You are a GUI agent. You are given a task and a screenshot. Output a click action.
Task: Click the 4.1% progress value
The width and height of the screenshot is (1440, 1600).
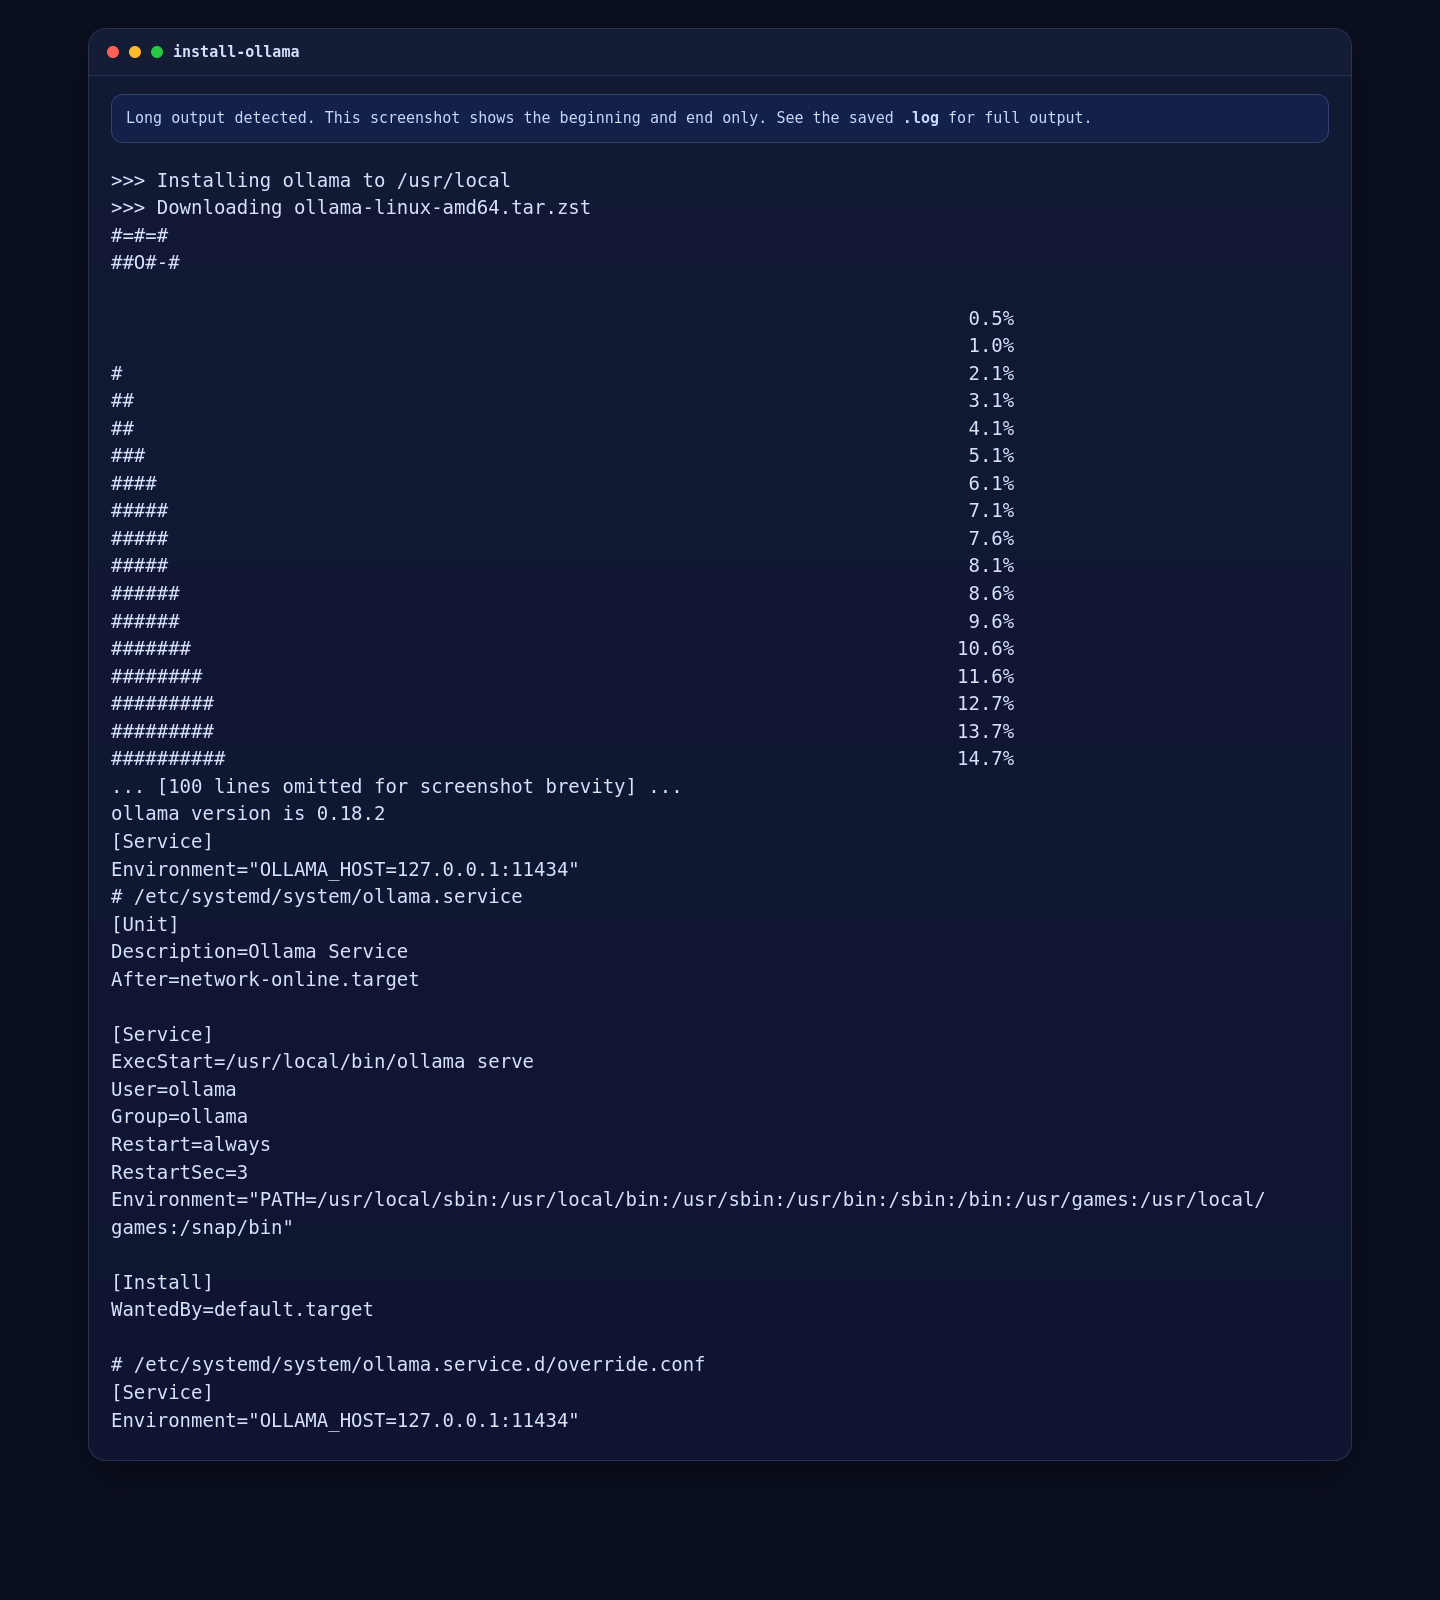(x=991, y=429)
